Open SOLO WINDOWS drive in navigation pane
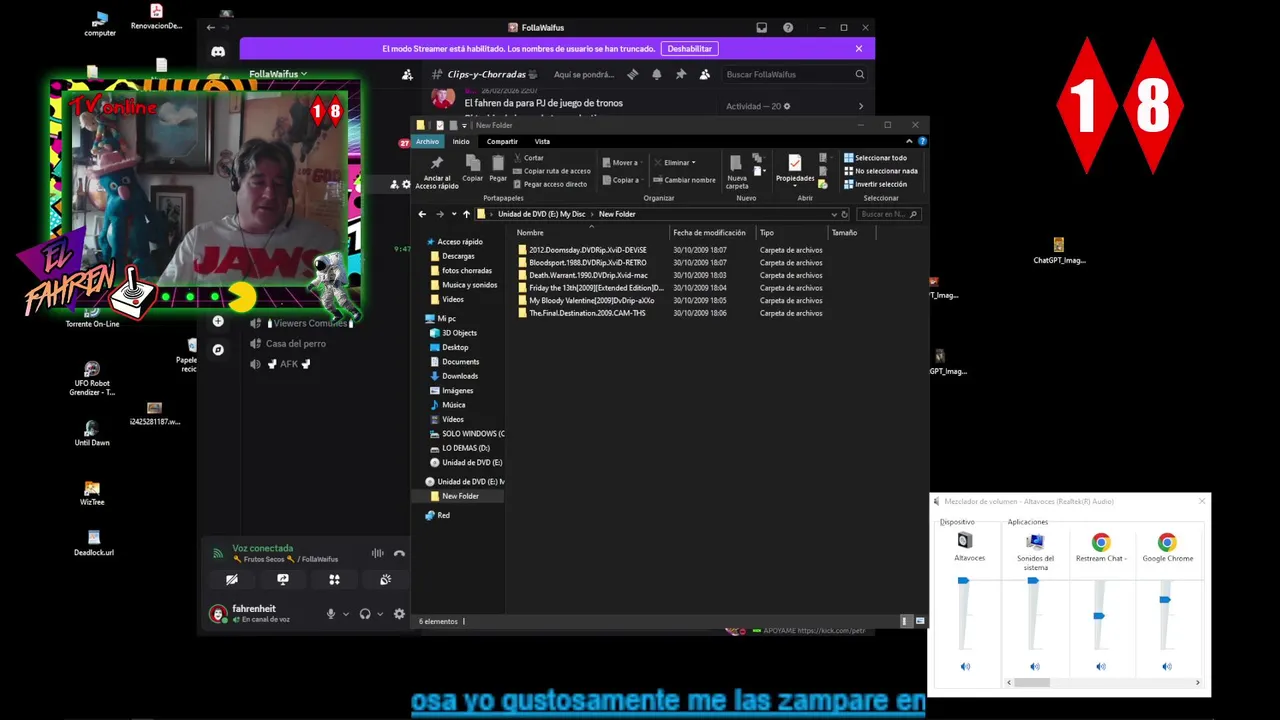This screenshot has height=720, width=1280. coord(466,434)
